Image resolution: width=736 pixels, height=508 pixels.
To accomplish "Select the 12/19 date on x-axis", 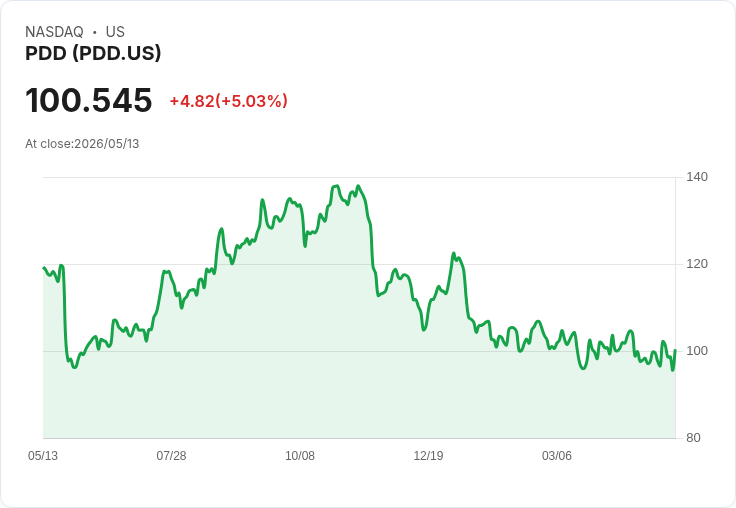I will pyautogui.click(x=428, y=456).
